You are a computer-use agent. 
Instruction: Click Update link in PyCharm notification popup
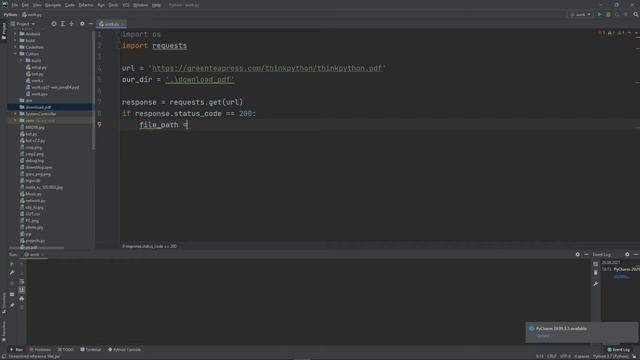point(543,336)
